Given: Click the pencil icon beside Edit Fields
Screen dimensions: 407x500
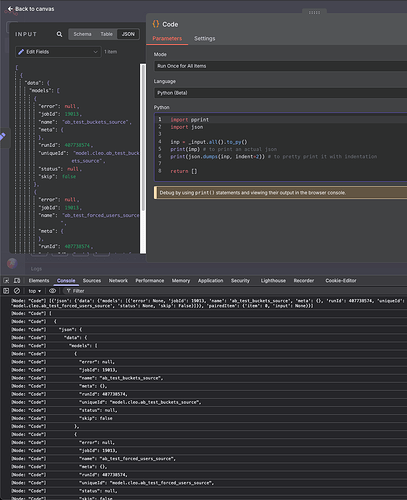Looking at the screenshot, I should (21, 52).
